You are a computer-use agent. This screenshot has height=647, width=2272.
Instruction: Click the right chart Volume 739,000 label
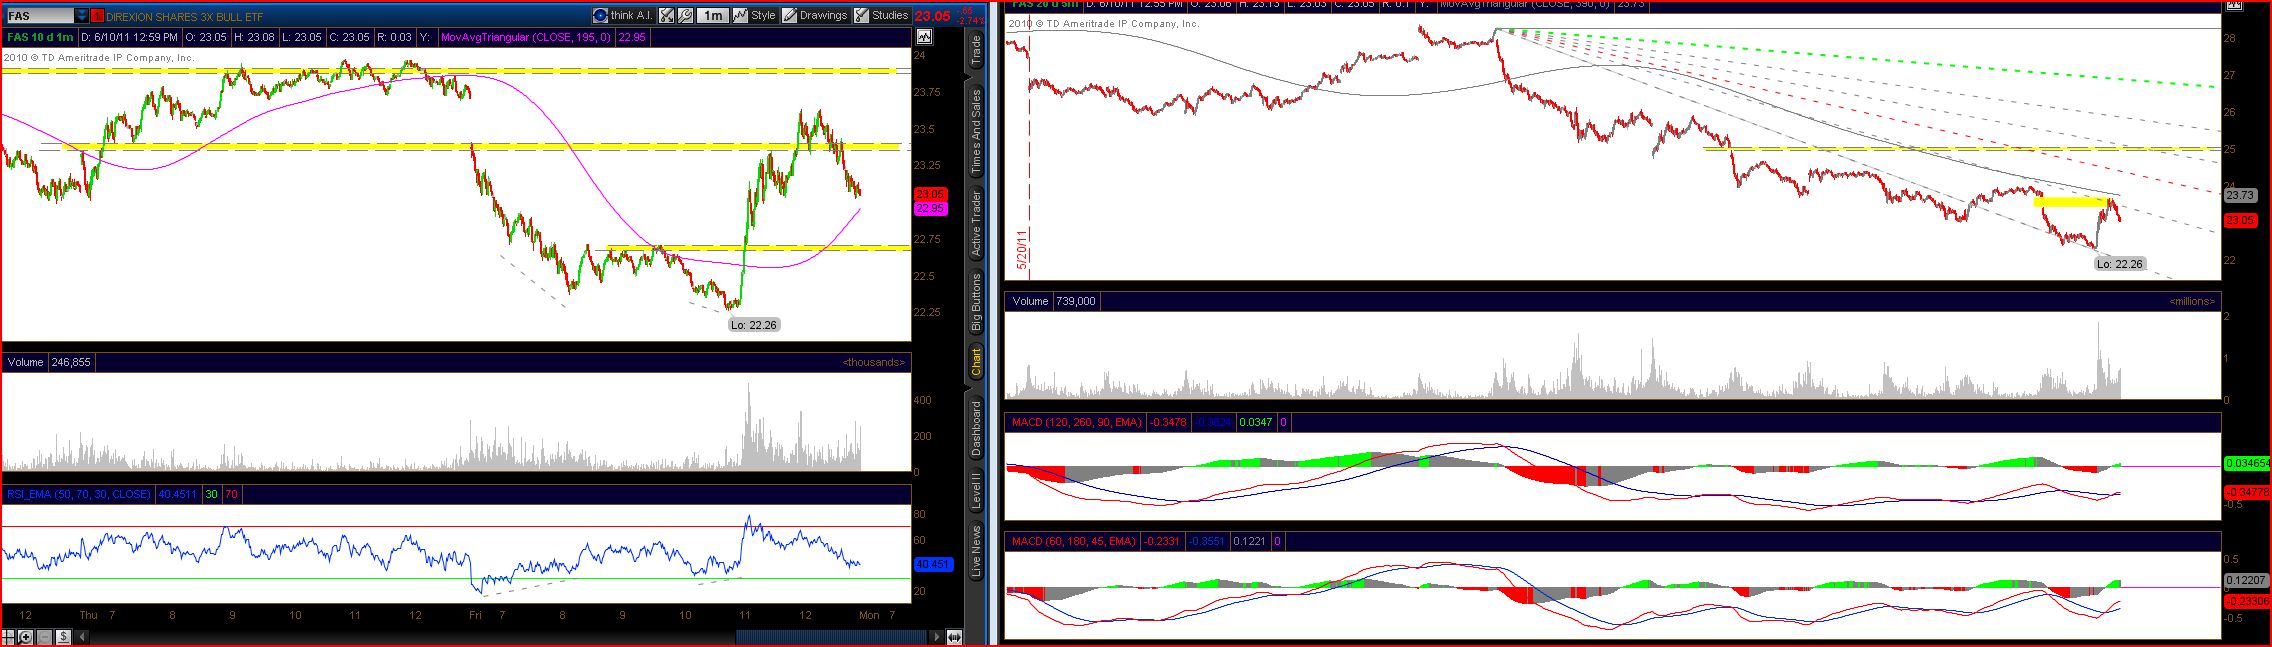tap(1054, 301)
